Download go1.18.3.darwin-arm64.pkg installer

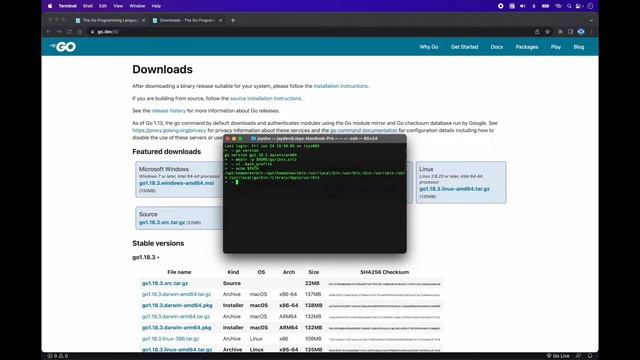(x=176, y=328)
